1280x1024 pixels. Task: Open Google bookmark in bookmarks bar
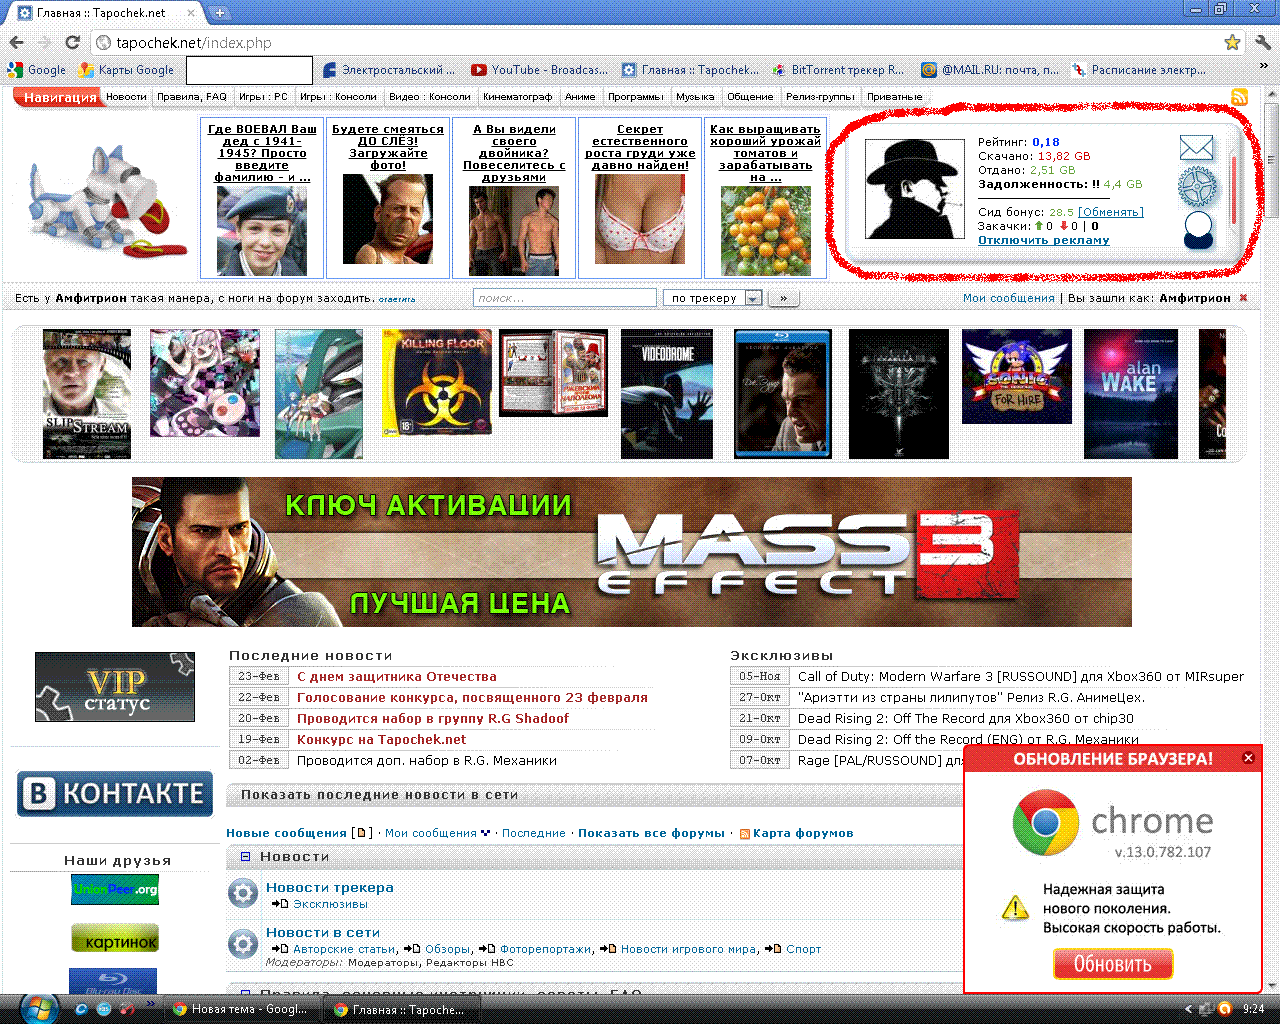point(36,70)
